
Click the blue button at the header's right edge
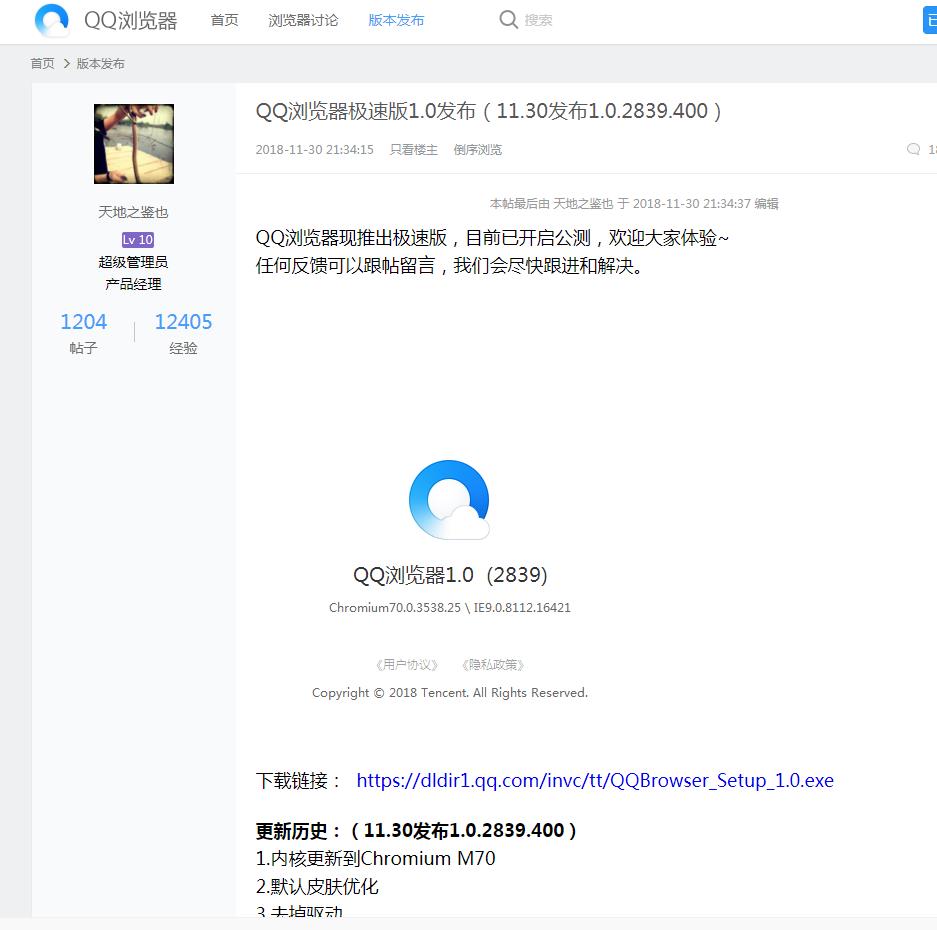pyautogui.click(x=930, y=20)
